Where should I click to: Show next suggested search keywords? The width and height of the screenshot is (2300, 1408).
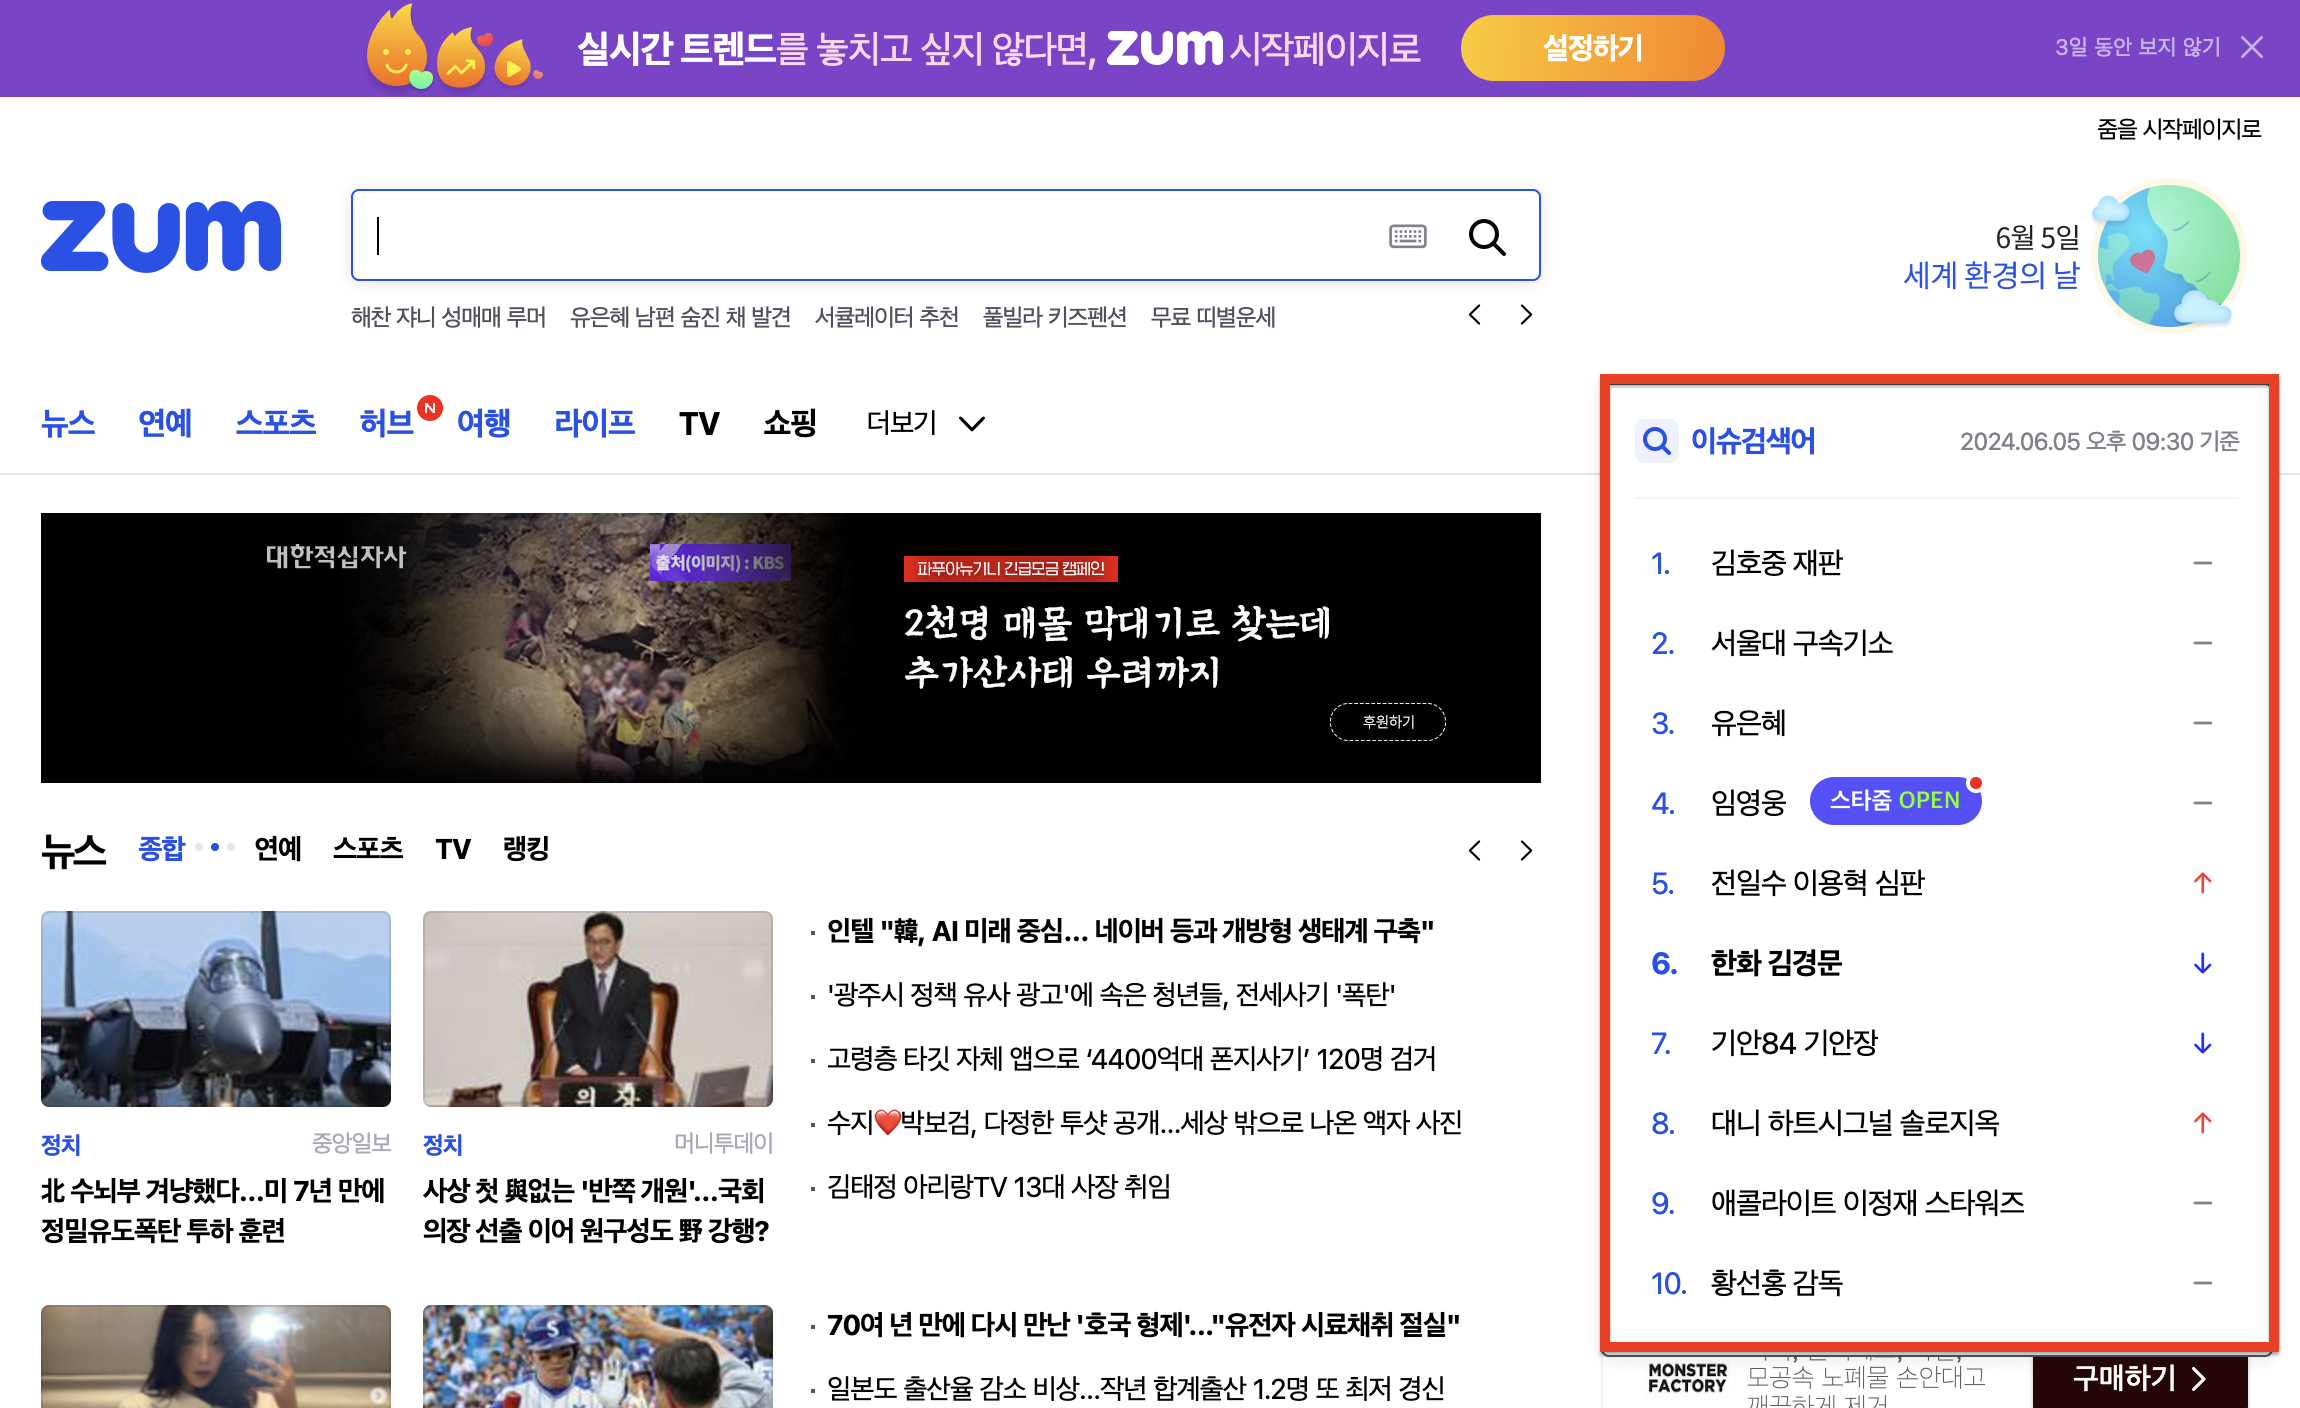coord(1525,316)
